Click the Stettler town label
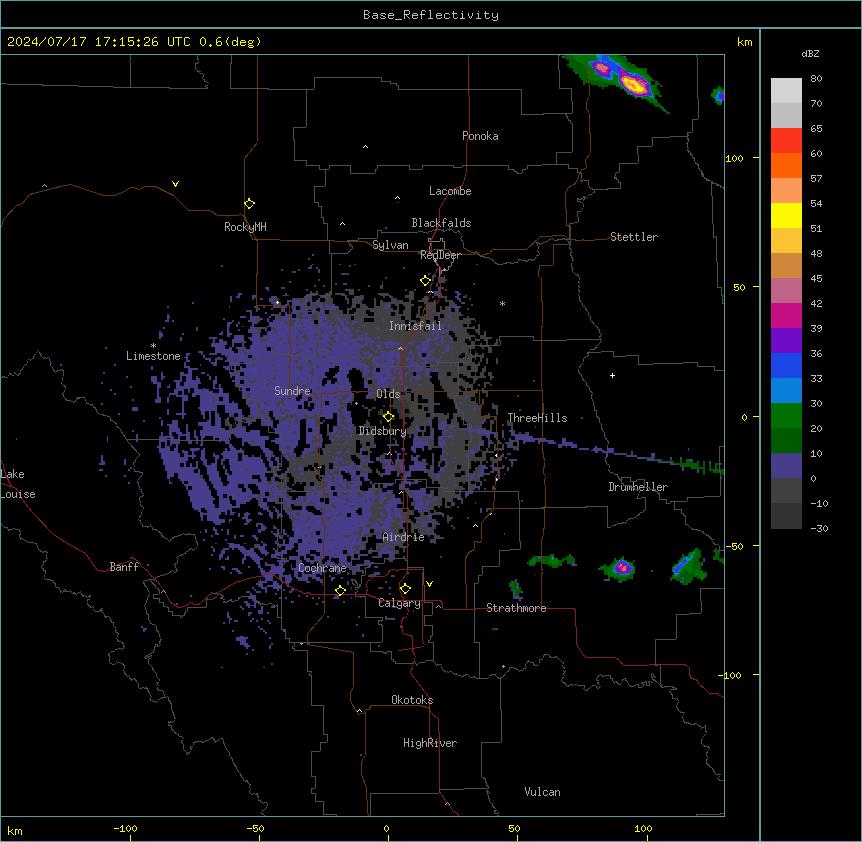This screenshot has width=862, height=842. coord(634,237)
